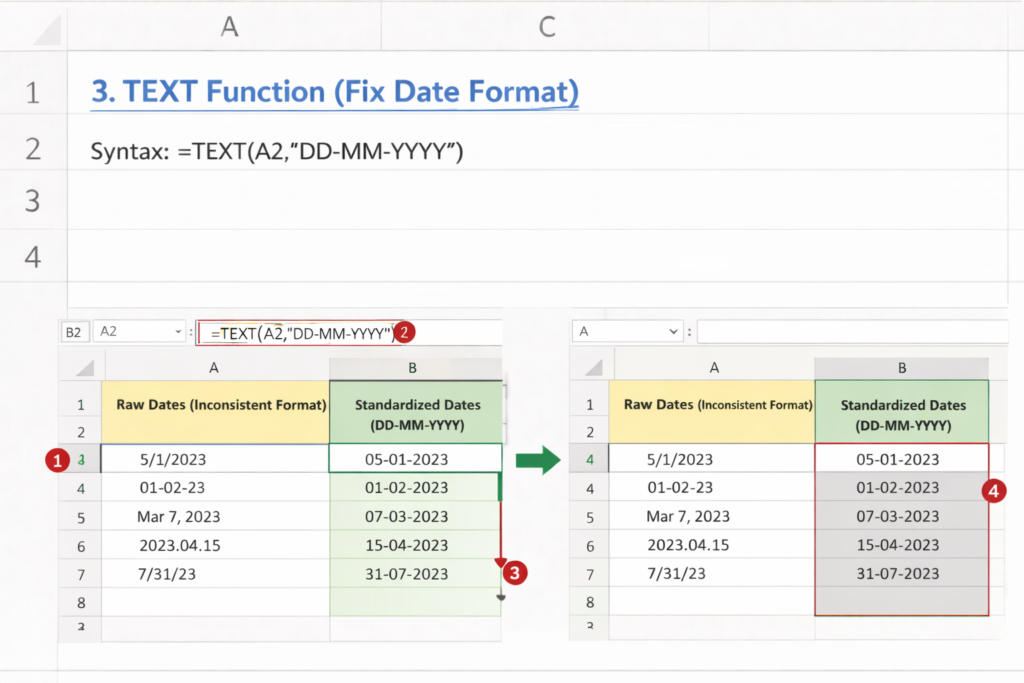Viewport: 1024px width, 683px height.
Task: Click the B2 cell reference box
Action: coord(74,332)
